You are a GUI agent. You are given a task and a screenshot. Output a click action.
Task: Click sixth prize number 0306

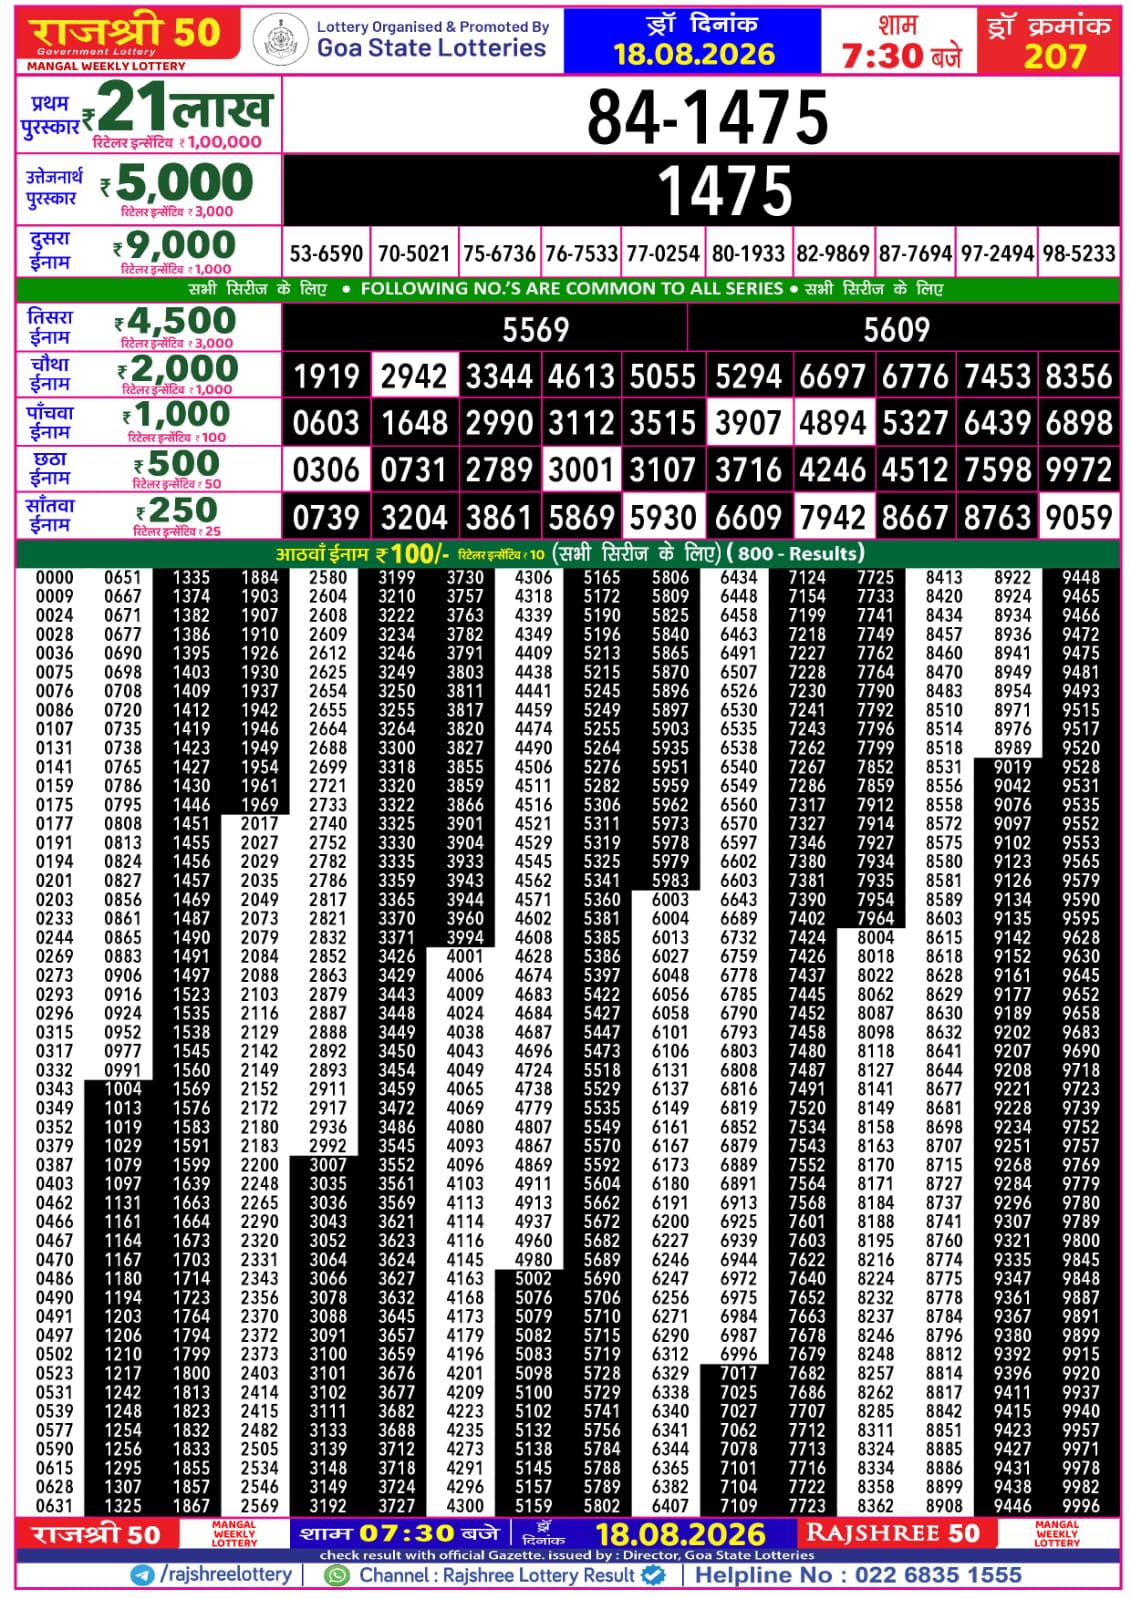click(326, 470)
